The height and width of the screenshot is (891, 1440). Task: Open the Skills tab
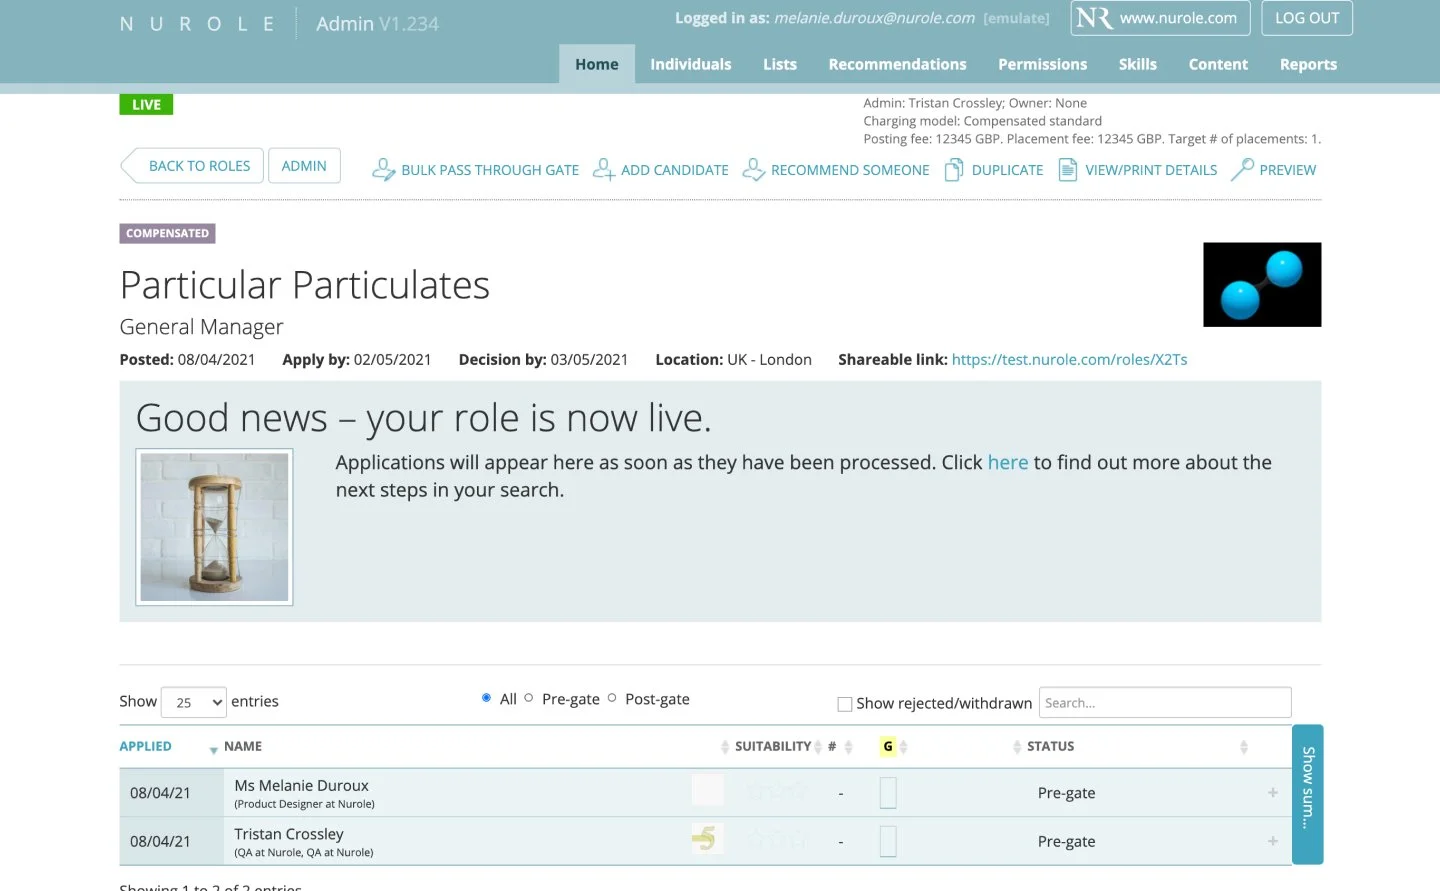tap(1137, 64)
